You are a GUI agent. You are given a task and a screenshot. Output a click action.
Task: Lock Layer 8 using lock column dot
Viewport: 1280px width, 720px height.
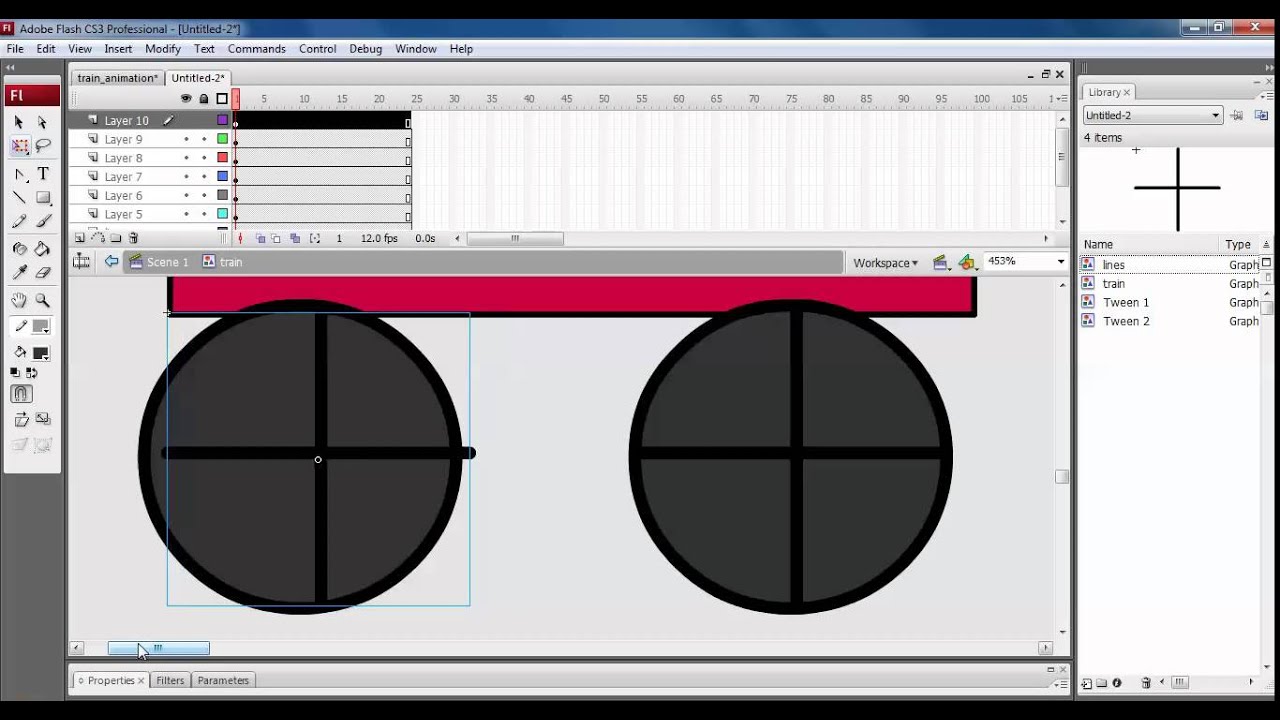pos(204,158)
